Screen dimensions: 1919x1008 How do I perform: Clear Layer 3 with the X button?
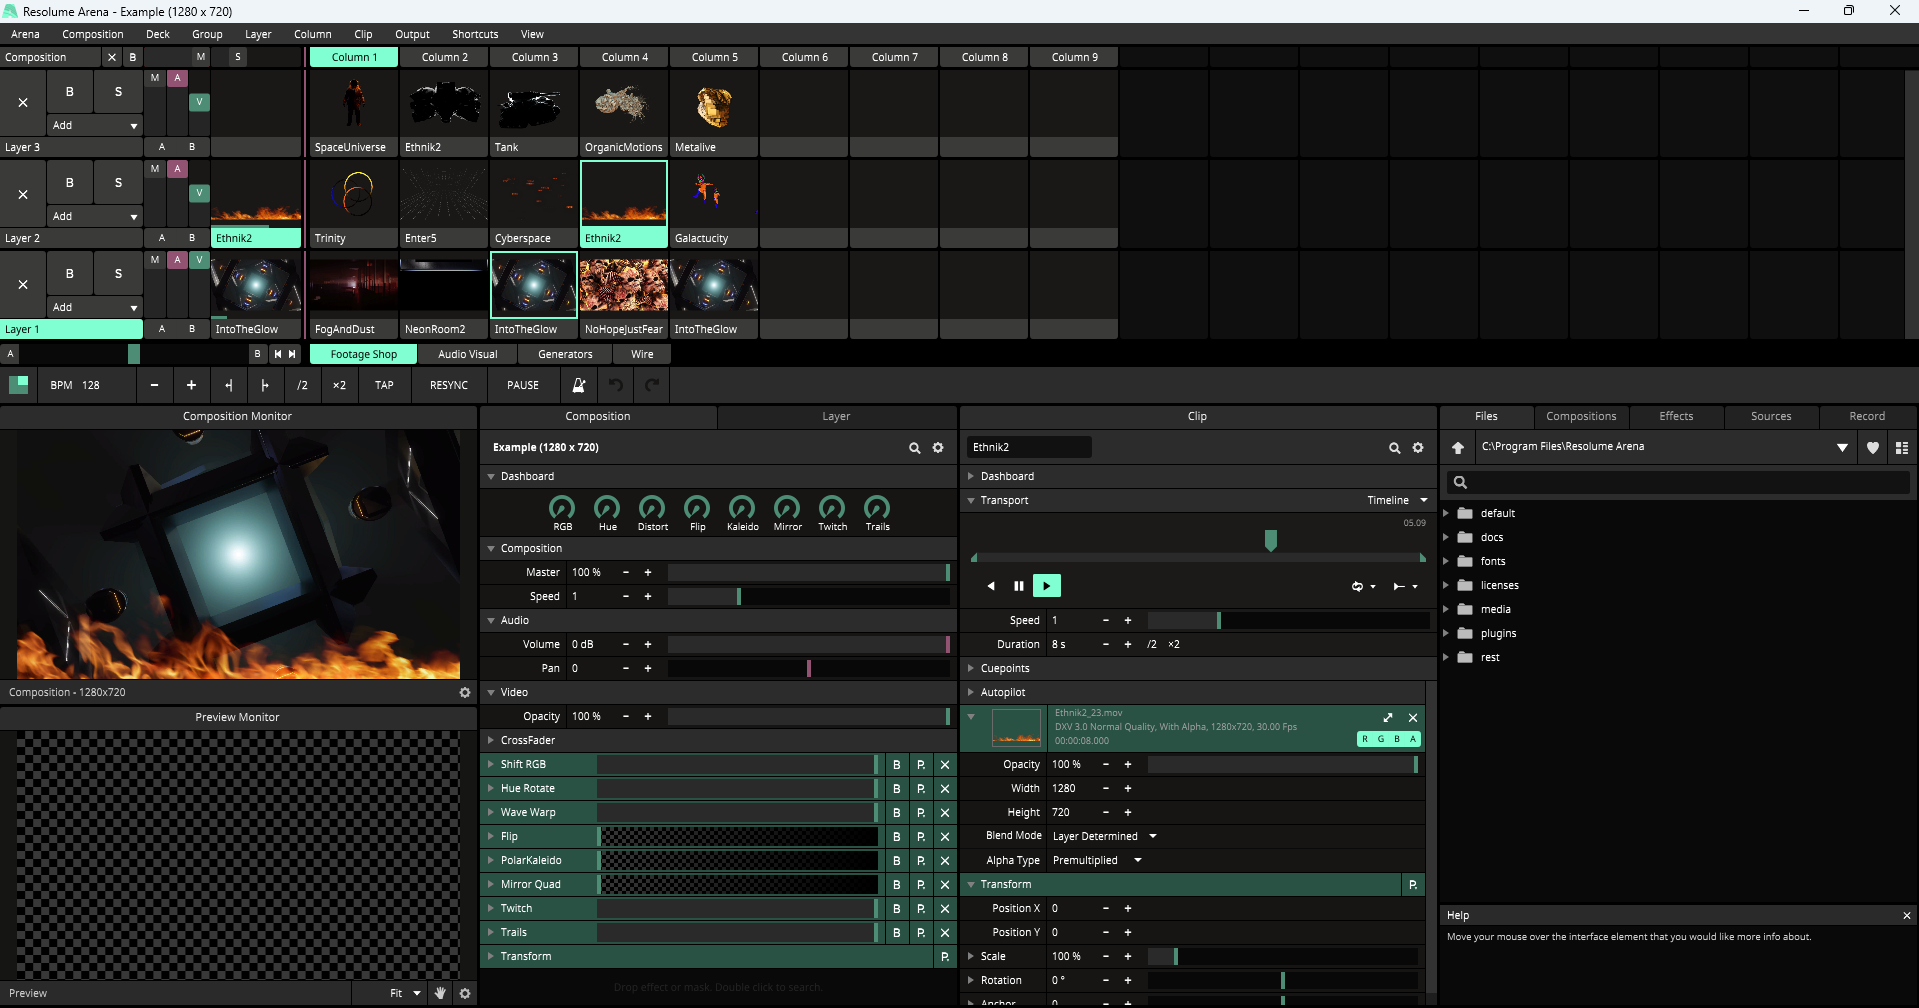pos(23,103)
